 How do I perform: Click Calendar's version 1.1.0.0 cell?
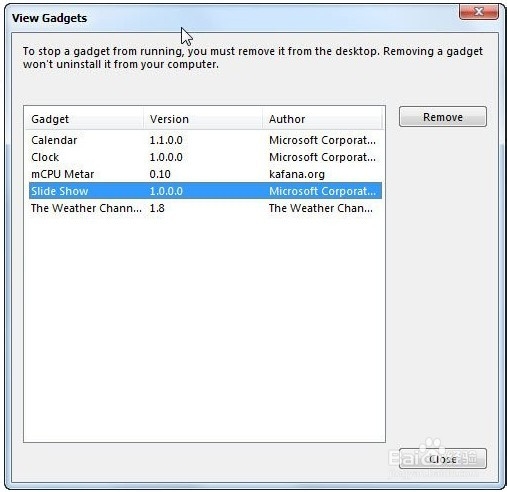pos(166,140)
